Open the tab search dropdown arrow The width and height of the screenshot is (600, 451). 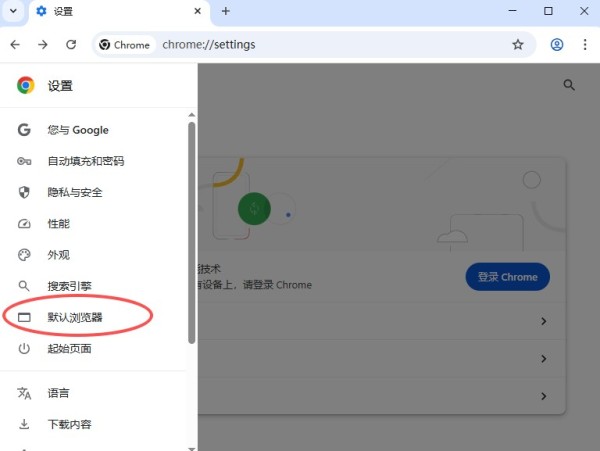tap(13, 11)
